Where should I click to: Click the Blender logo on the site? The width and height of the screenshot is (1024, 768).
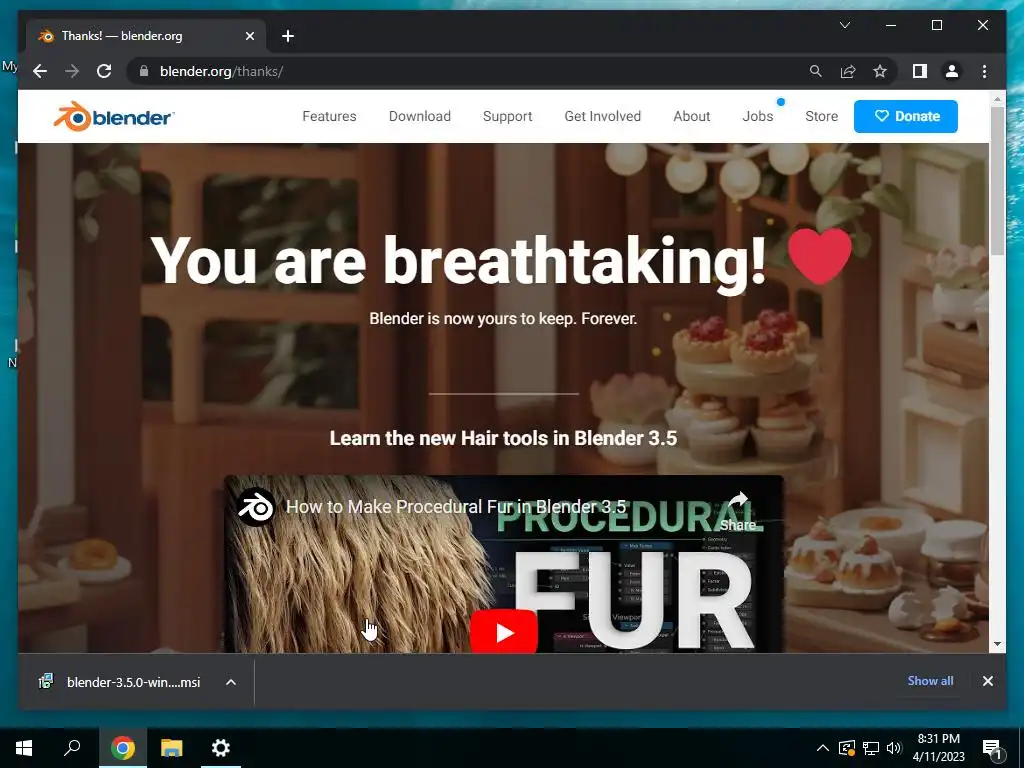[x=114, y=116]
